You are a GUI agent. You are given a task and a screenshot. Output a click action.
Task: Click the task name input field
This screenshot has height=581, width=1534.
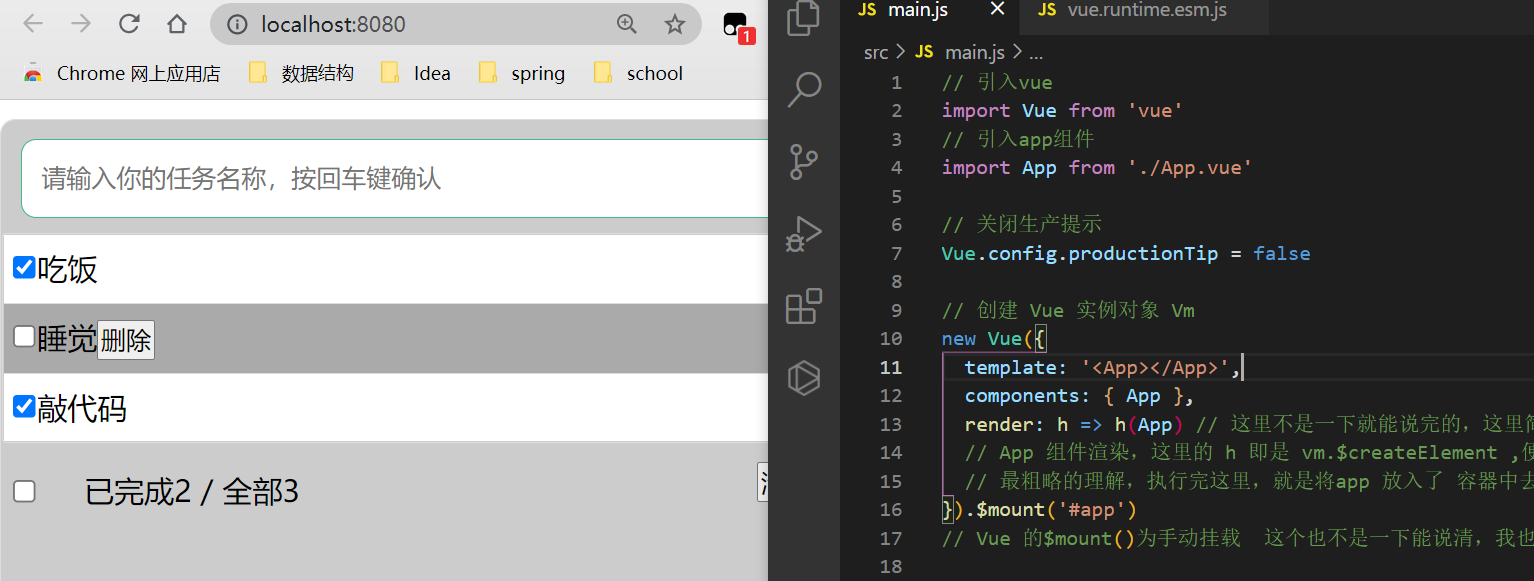(x=395, y=178)
